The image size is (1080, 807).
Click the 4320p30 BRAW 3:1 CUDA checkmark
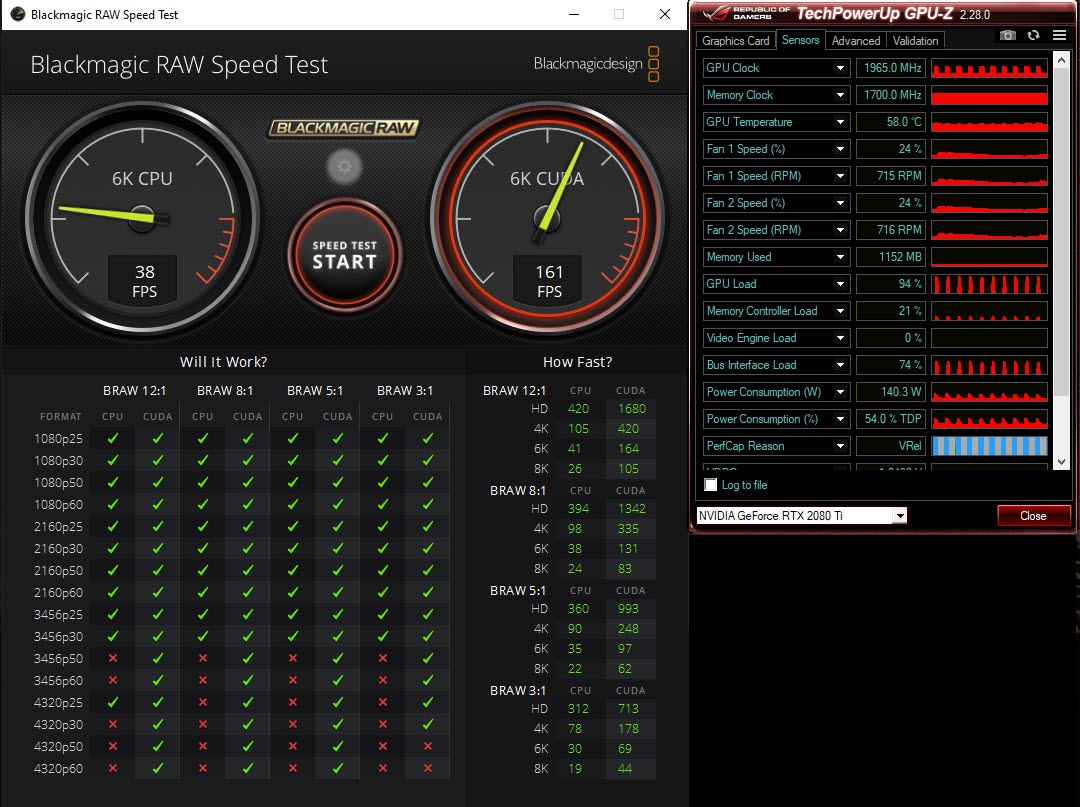428,724
